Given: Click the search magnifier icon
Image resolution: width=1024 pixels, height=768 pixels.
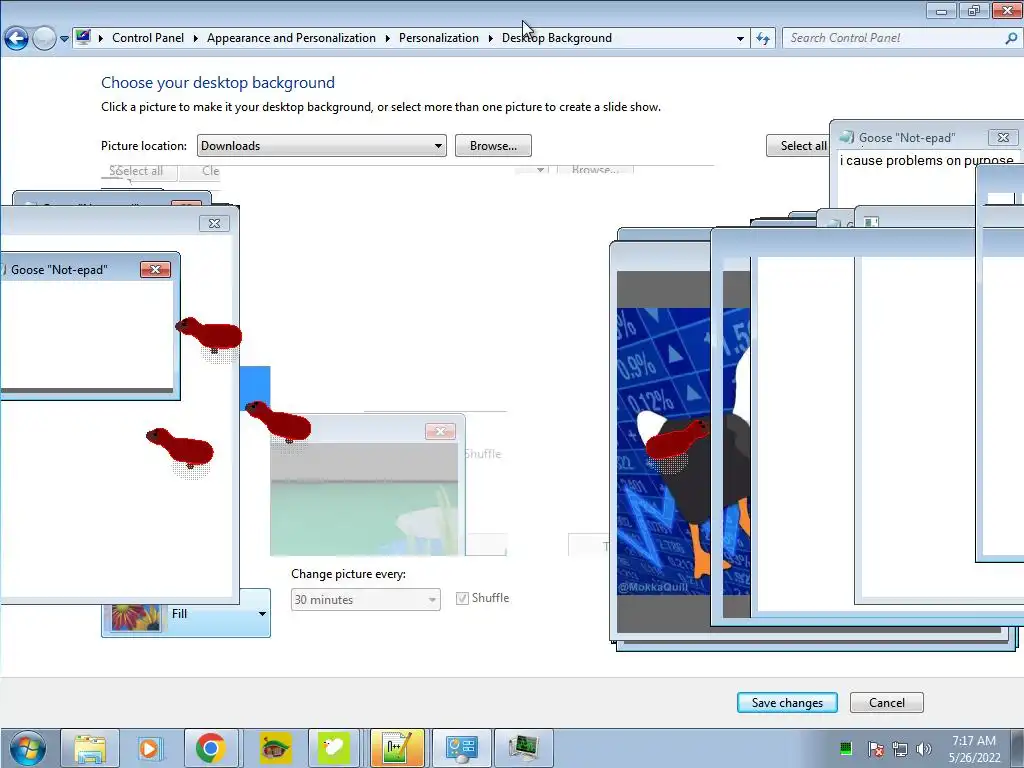Looking at the screenshot, I should click(1011, 39).
